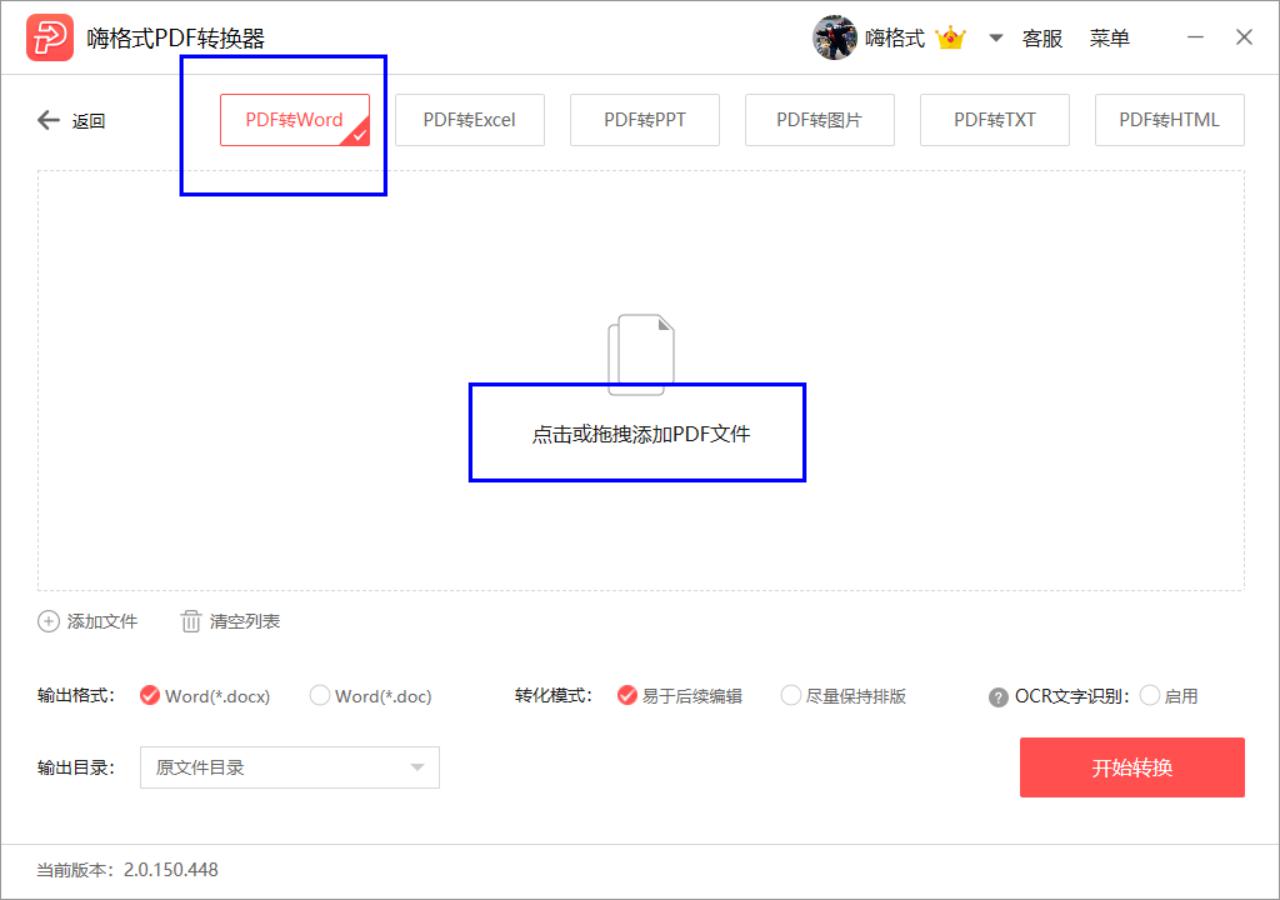Switch to PDF转图片 tab
The width and height of the screenshot is (1280, 900).
click(820, 120)
